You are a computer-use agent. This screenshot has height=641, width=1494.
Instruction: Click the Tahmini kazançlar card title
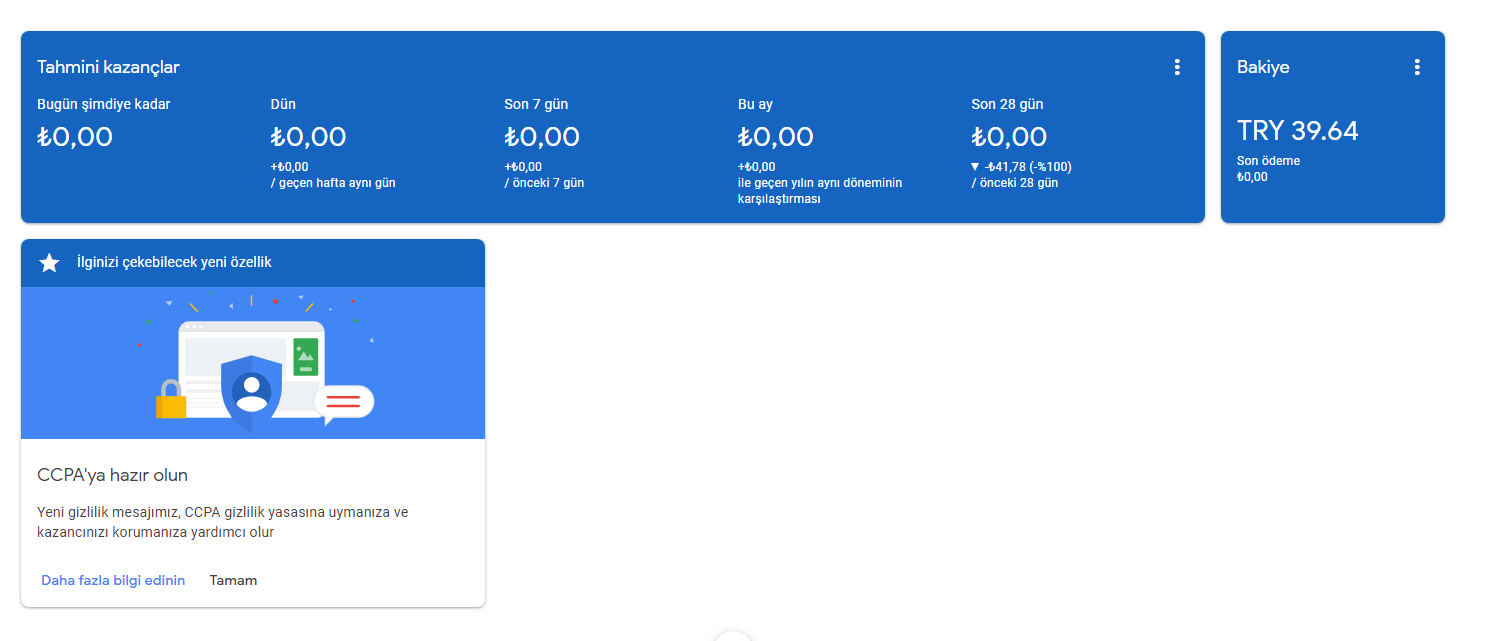tap(108, 67)
